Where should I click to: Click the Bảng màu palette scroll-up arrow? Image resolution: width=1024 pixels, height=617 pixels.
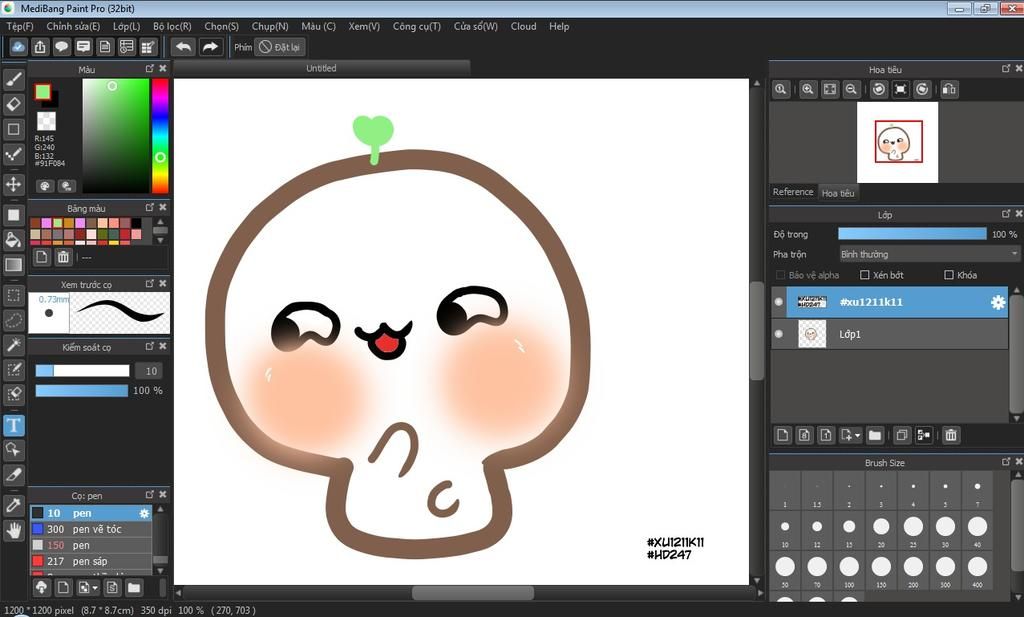(x=161, y=222)
